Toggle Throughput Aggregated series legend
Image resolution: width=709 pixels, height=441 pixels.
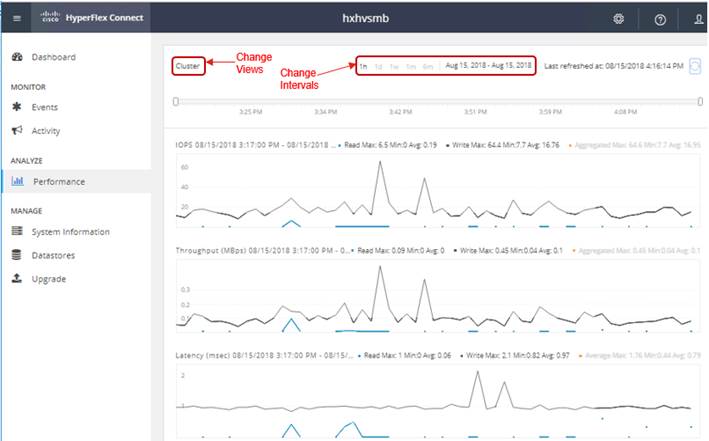(636, 250)
